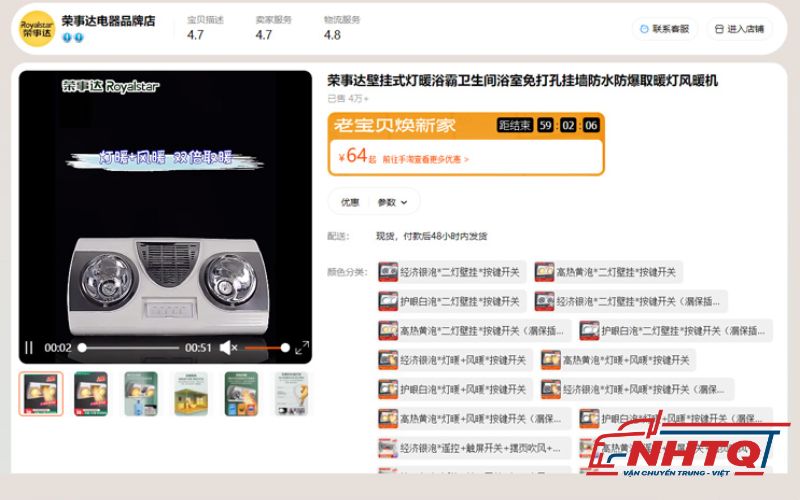Select 护眼白泡*二灯壁挂*按键开关 without leakage plug
The width and height of the screenshot is (800, 500).
pos(452,302)
